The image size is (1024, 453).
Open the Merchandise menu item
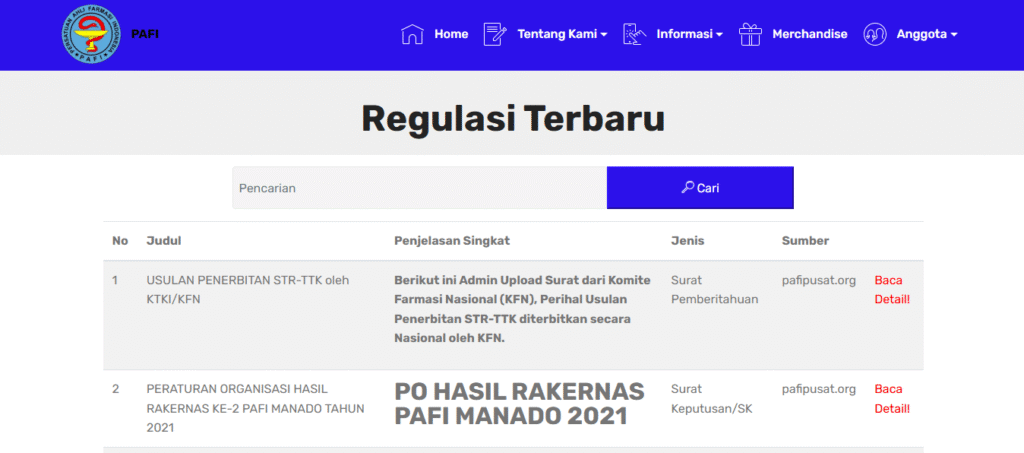click(809, 34)
